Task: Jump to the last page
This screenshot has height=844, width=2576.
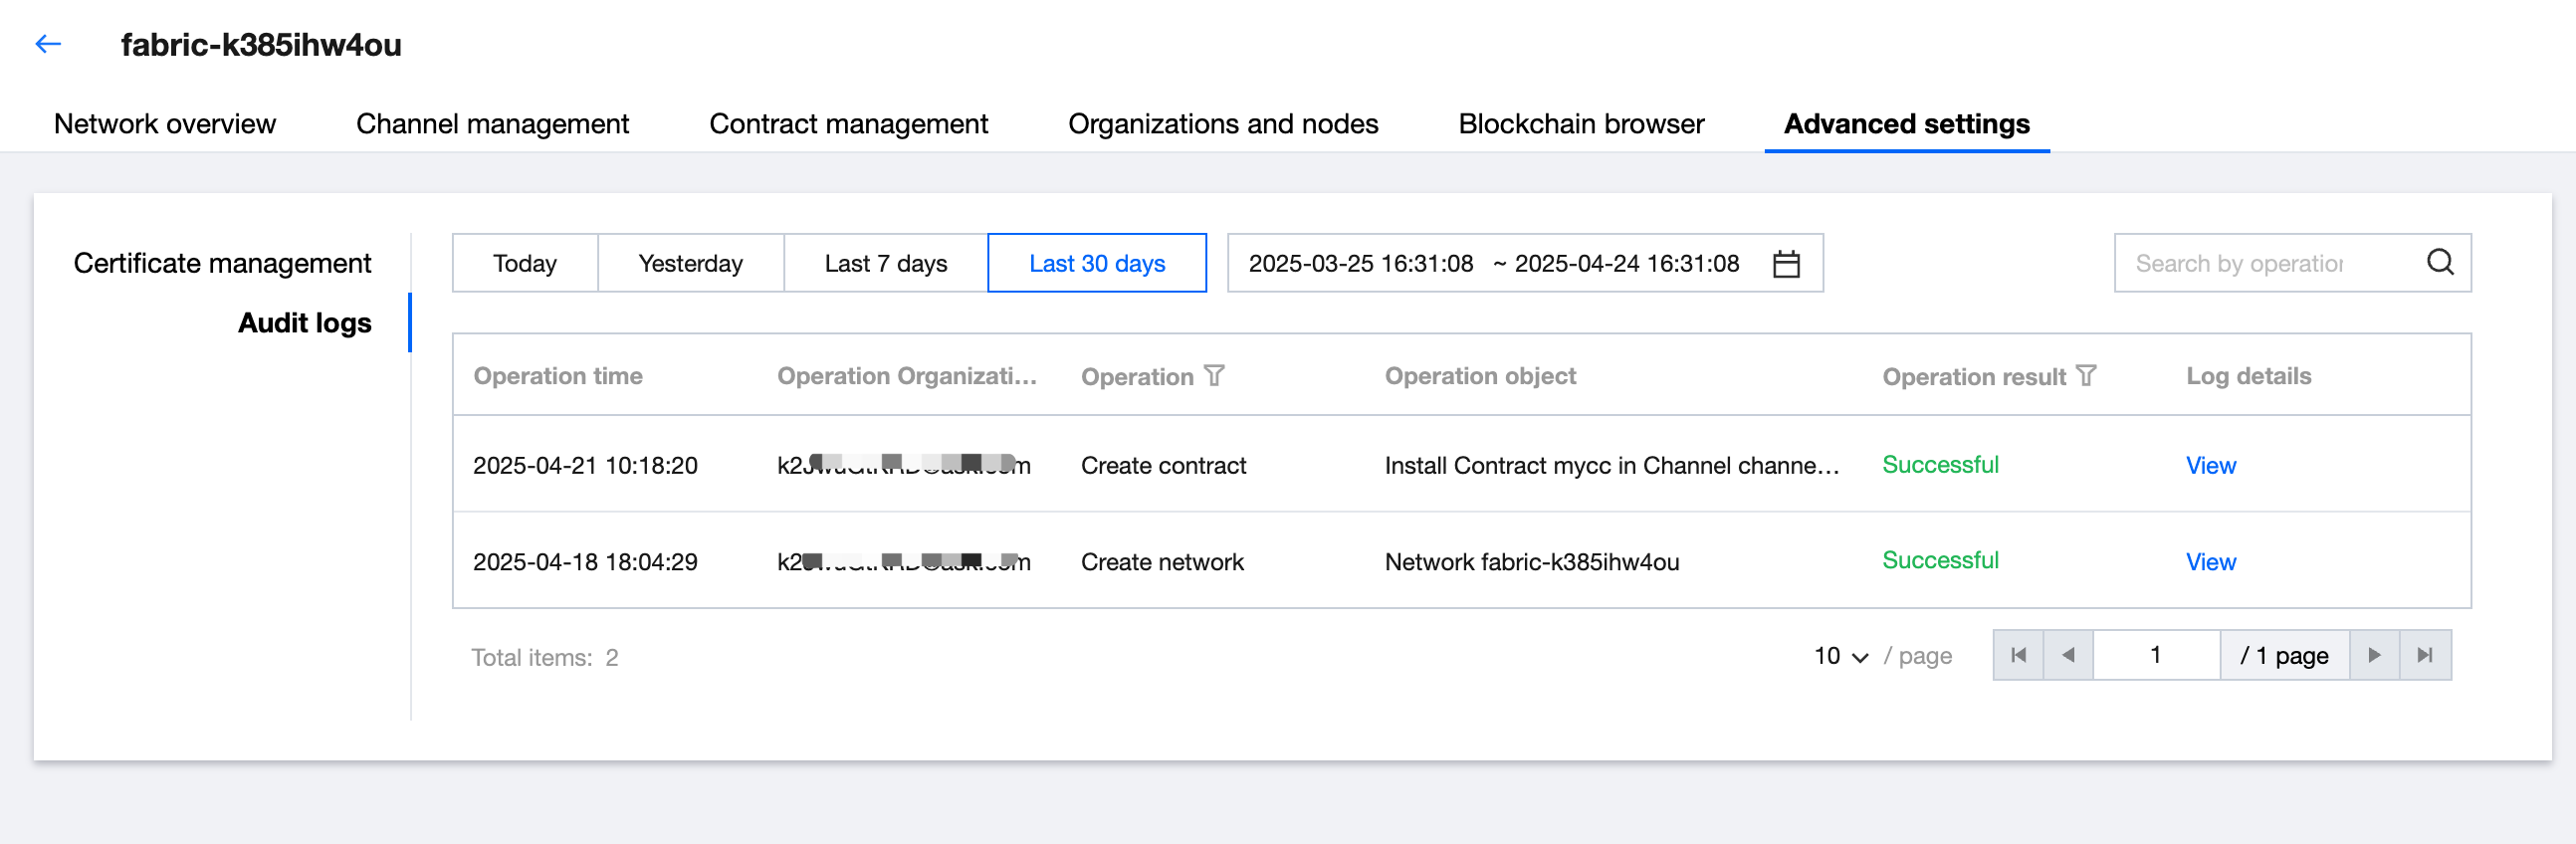Action: click(x=2425, y=655)
